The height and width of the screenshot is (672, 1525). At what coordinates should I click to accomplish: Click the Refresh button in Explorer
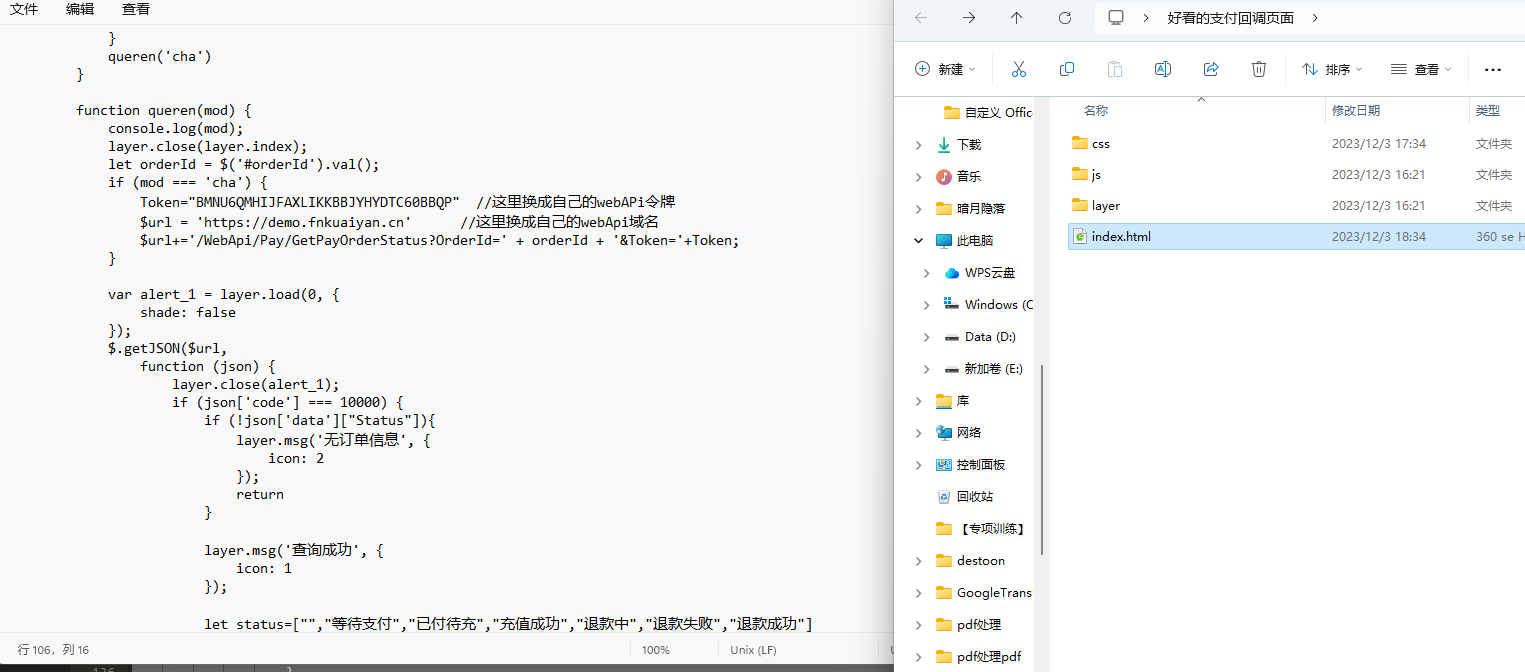click(1065, 18)
